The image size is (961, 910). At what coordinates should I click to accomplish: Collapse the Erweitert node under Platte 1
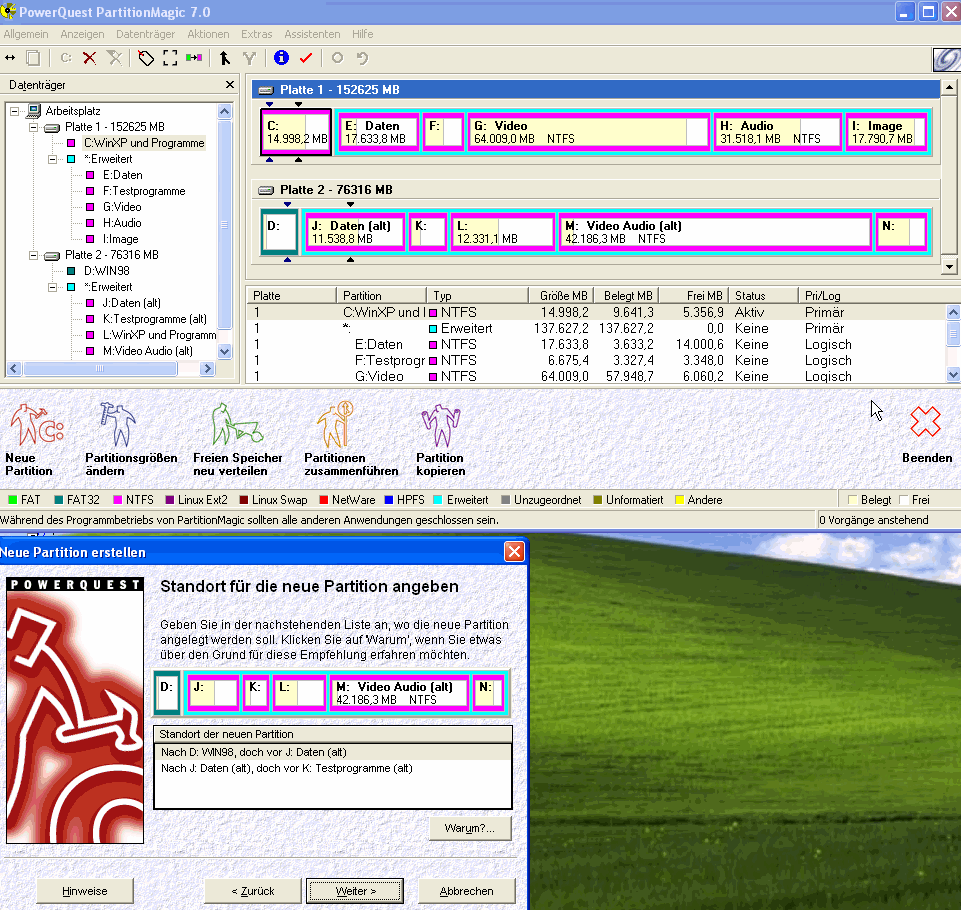coord(53,159)
